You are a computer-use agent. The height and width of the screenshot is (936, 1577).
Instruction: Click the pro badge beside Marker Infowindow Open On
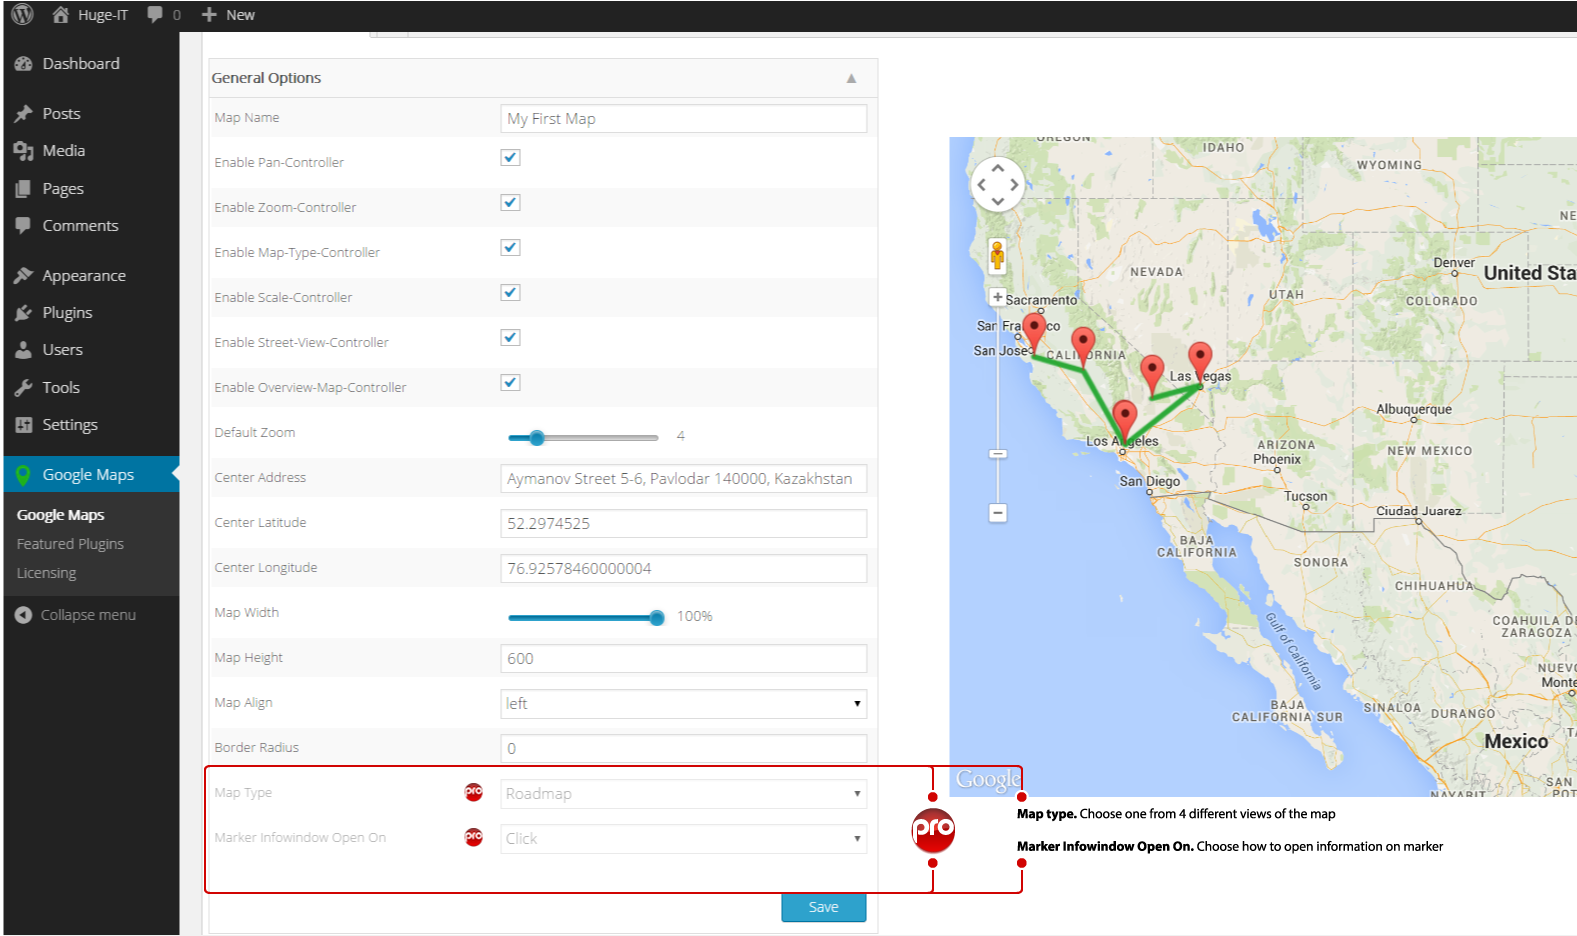(474, 837)
